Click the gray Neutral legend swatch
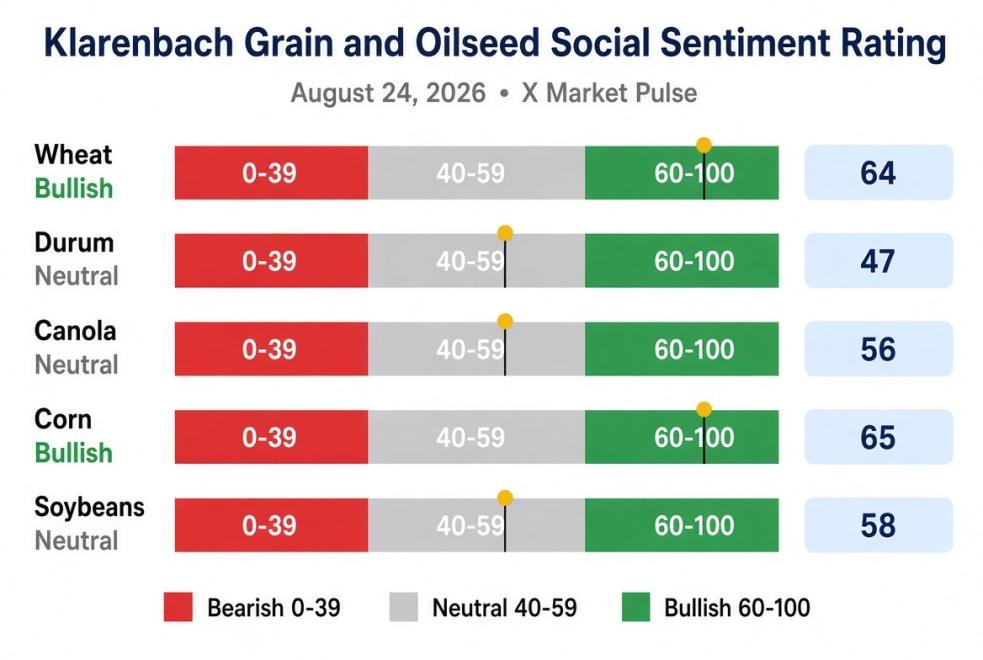This screenshot has width=983, height=660. point(403,607)
